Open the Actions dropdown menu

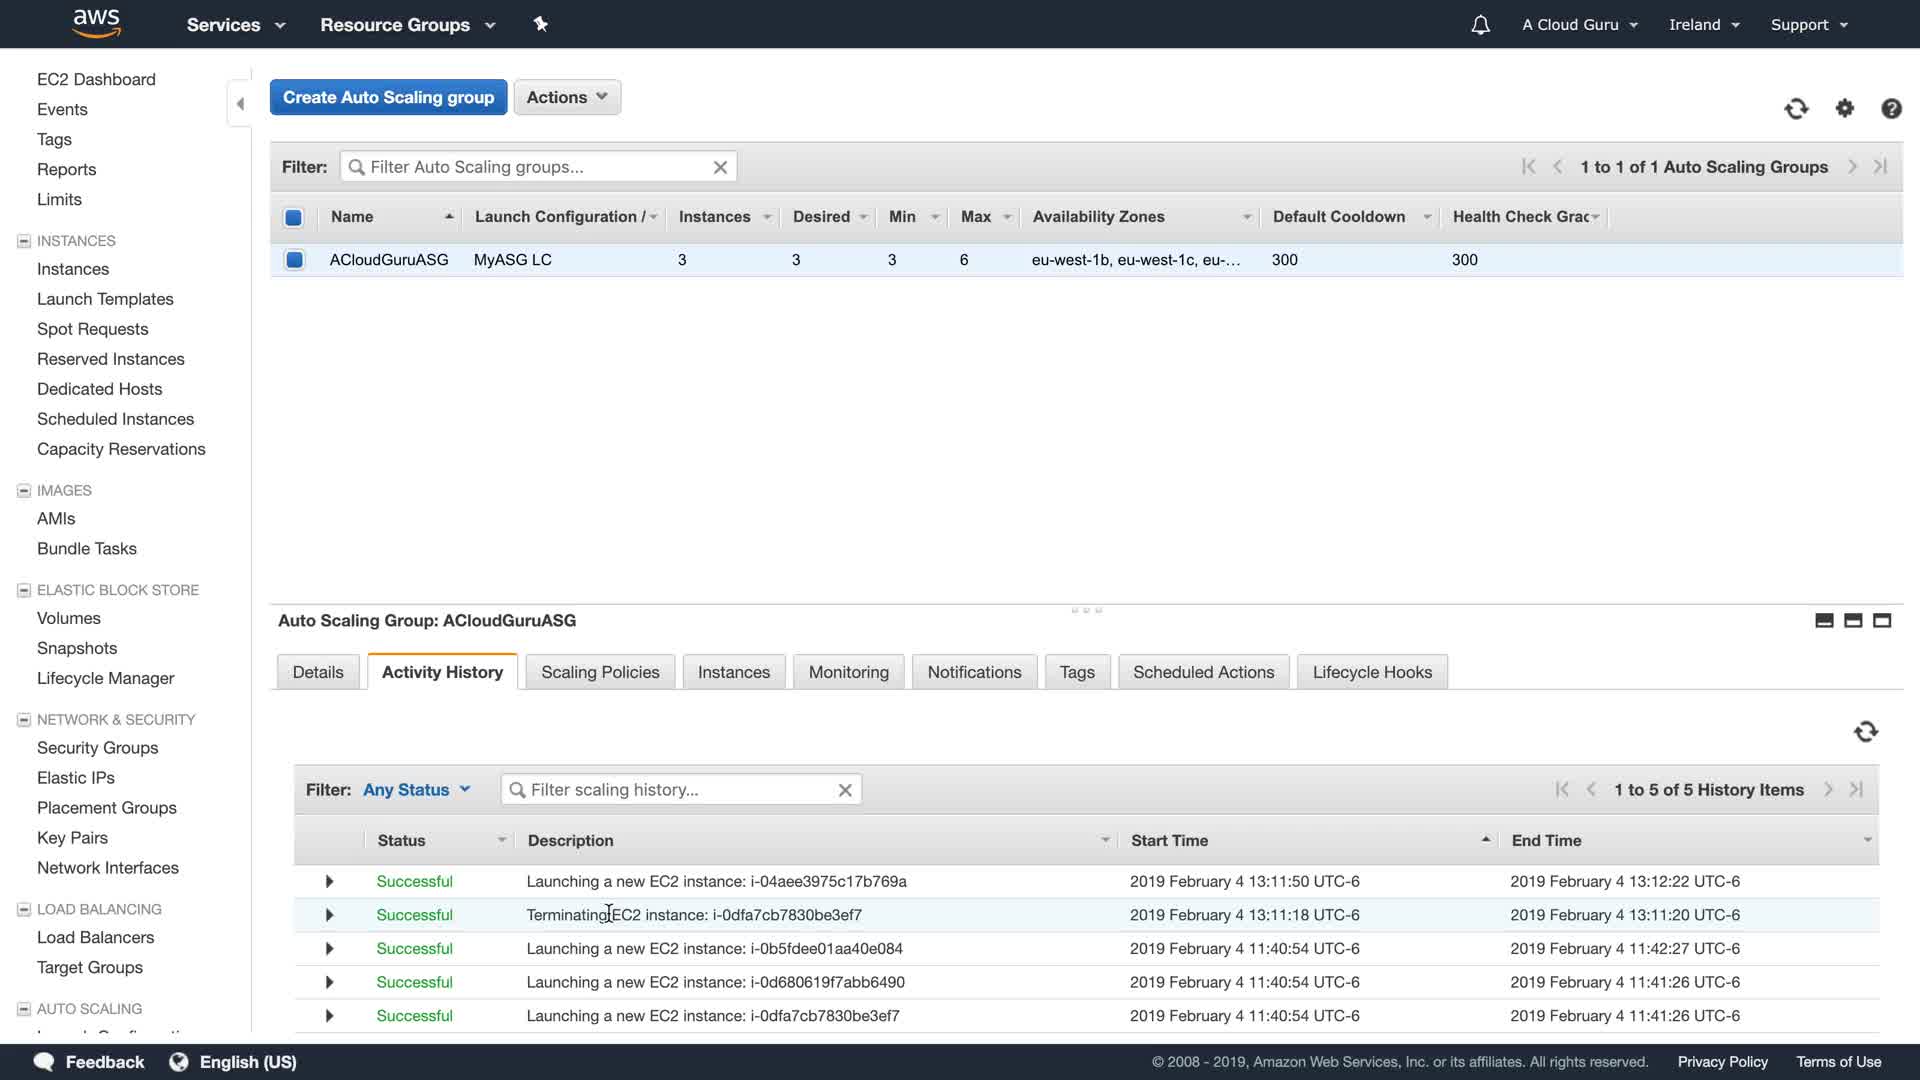[x=567, y=97]
